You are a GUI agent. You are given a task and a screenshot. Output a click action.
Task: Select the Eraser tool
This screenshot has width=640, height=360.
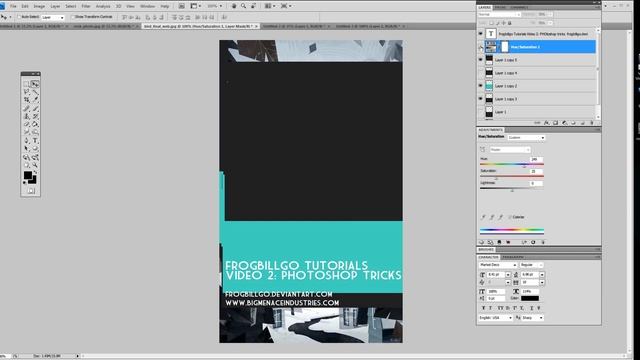tap(27, 124)
